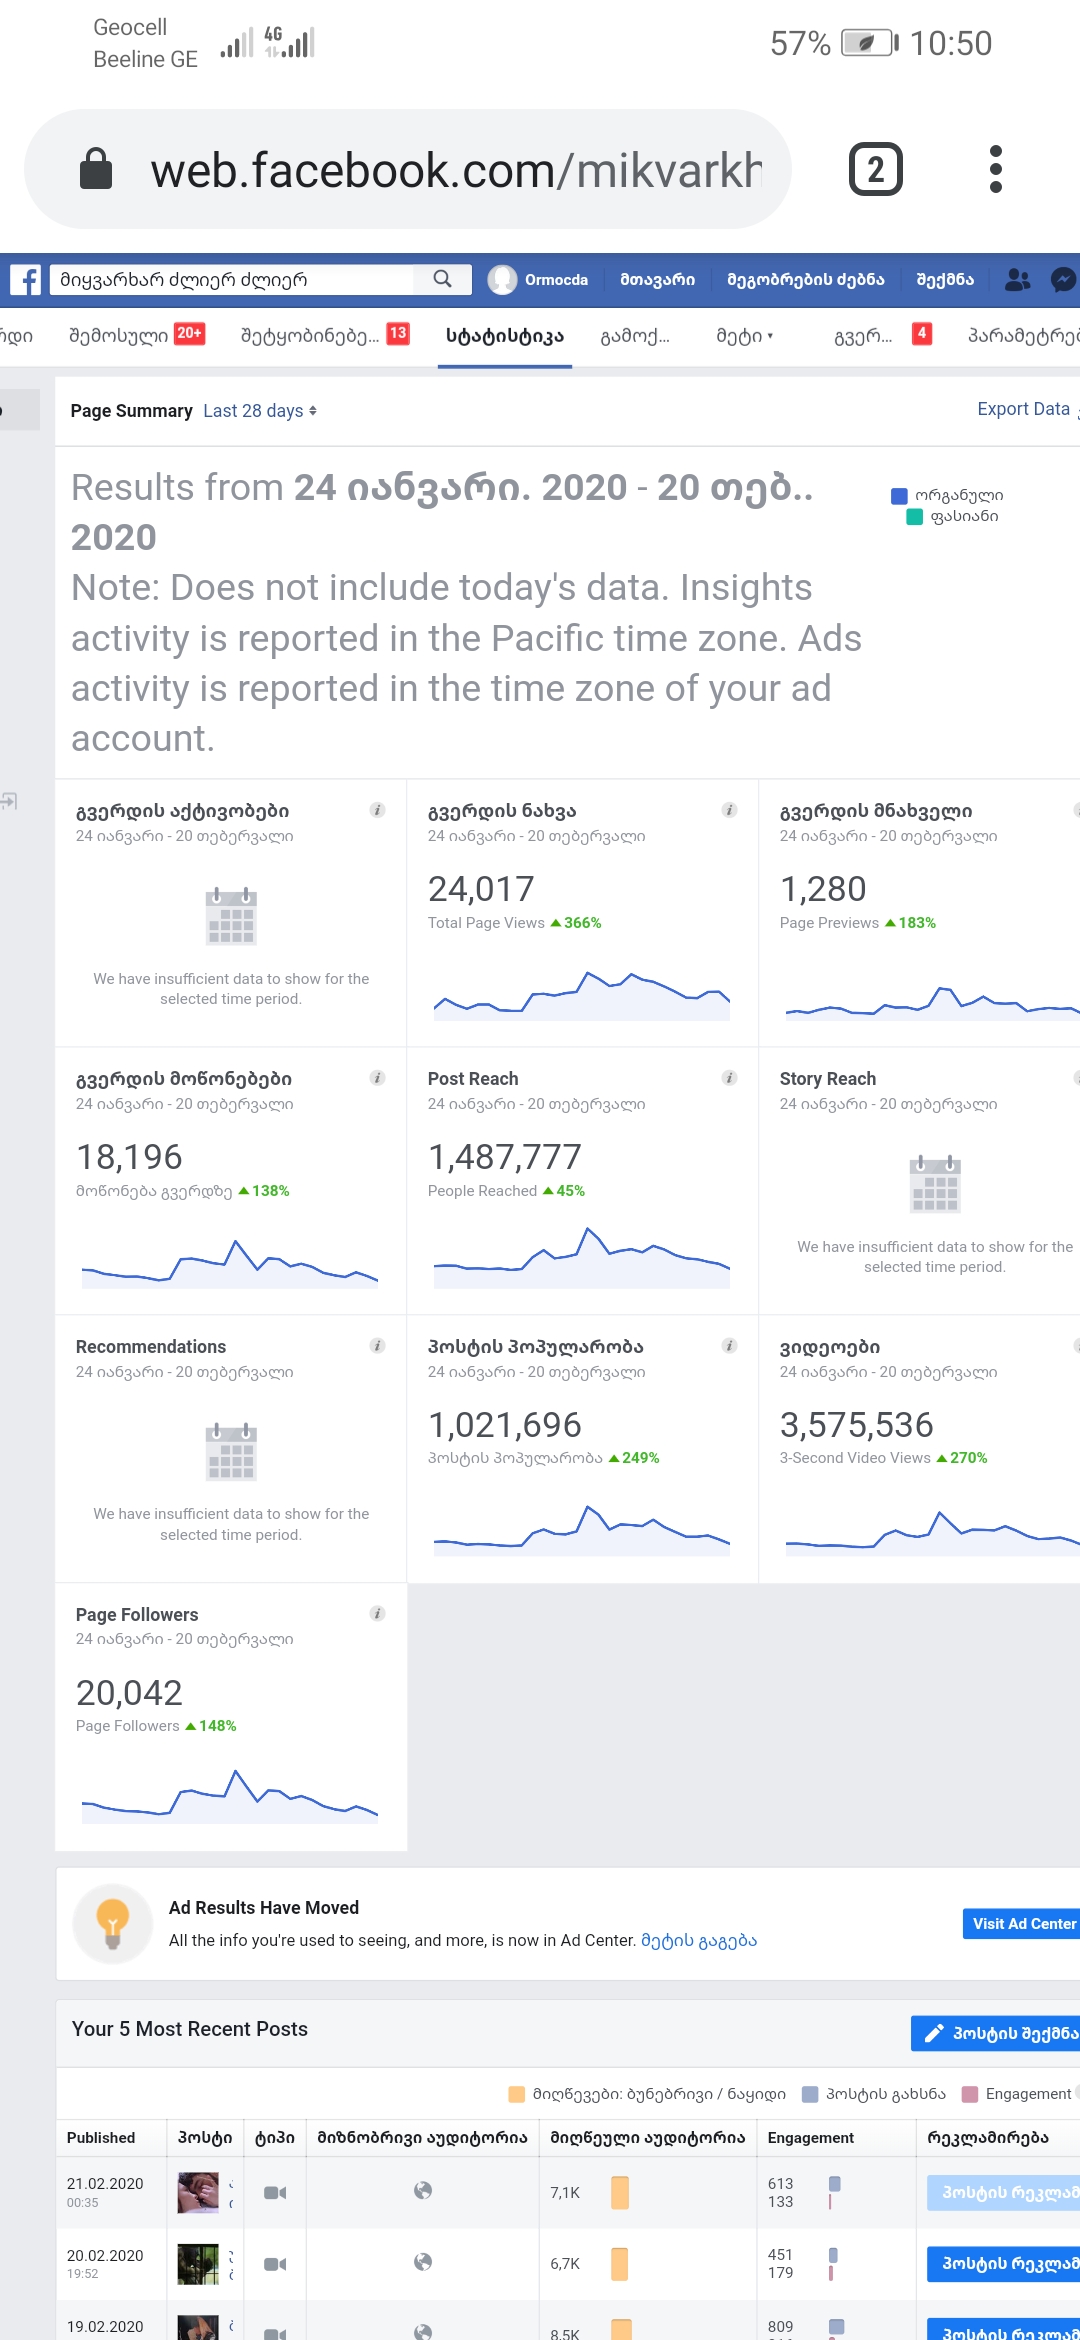This screenshot has height=2340, width=1080.
Task: Open the Last 28 days dropdown
Action: click(260, 411)
